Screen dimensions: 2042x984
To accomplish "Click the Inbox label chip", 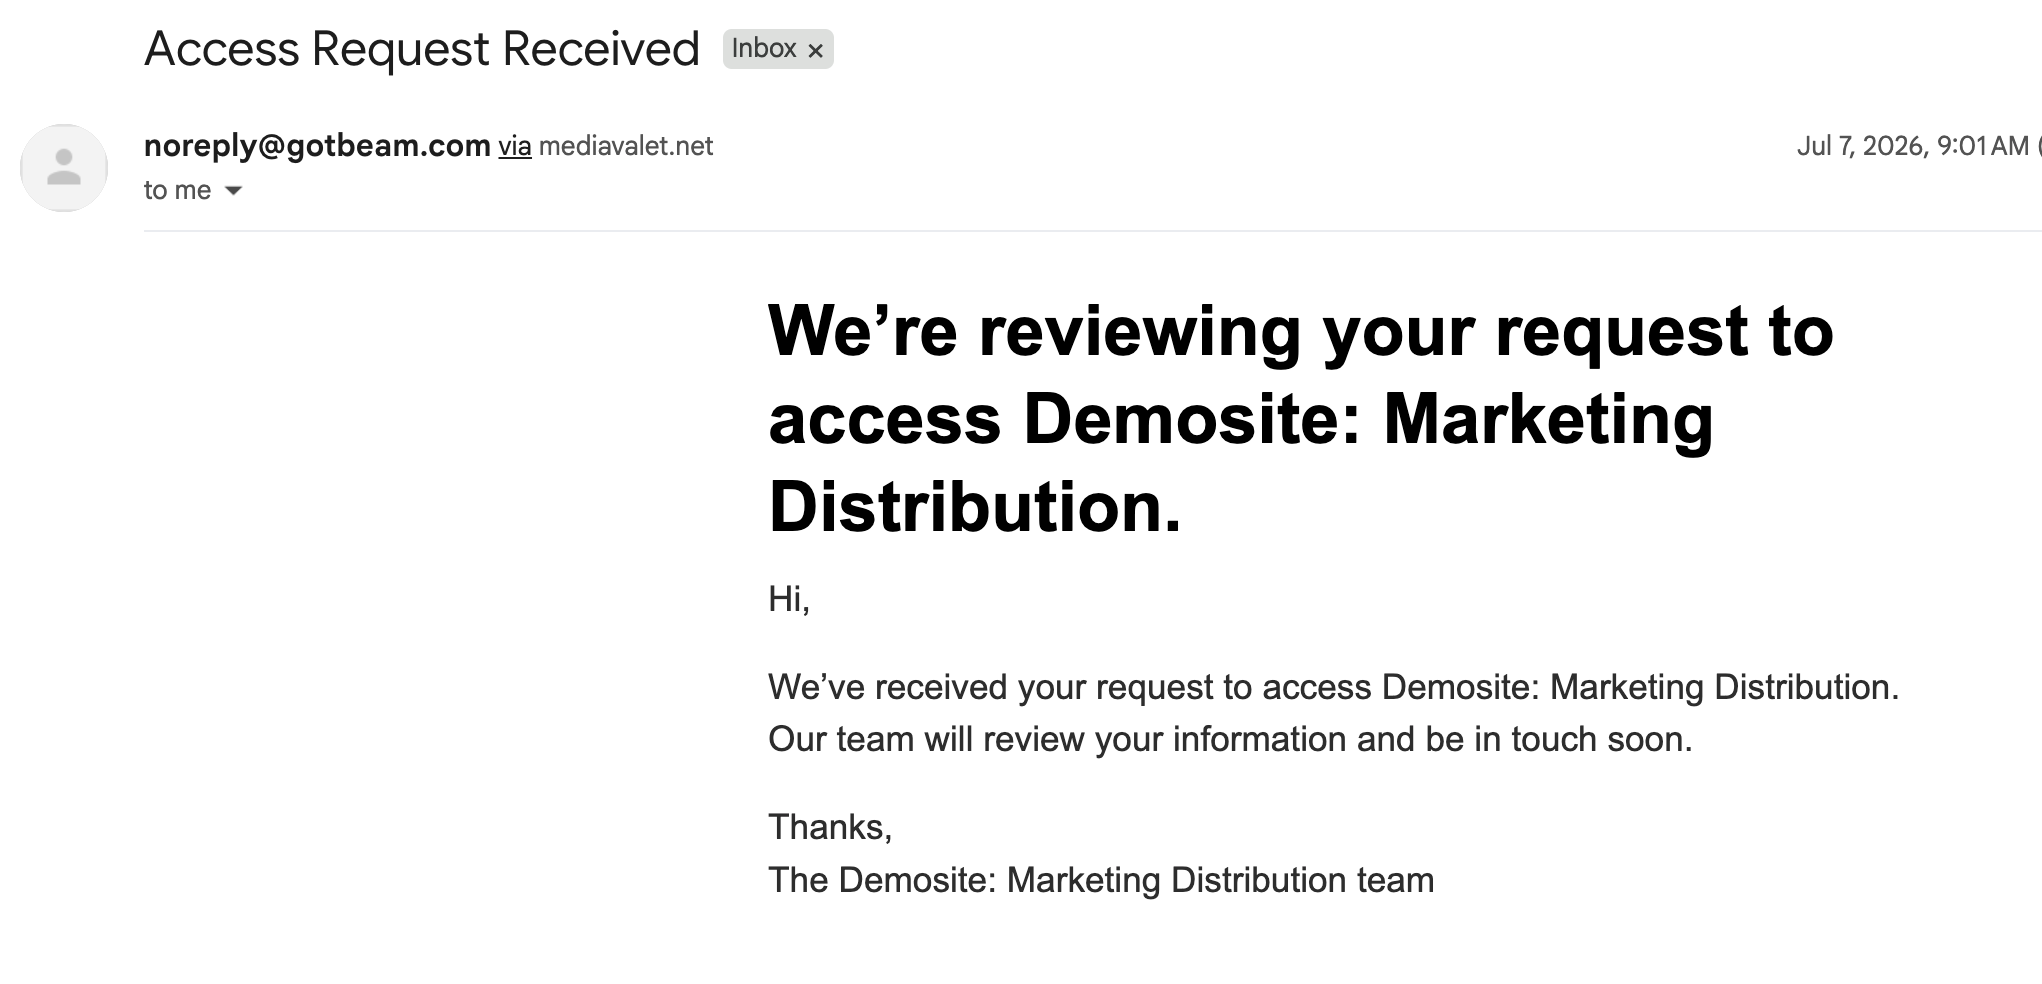I will coord(778,49).
